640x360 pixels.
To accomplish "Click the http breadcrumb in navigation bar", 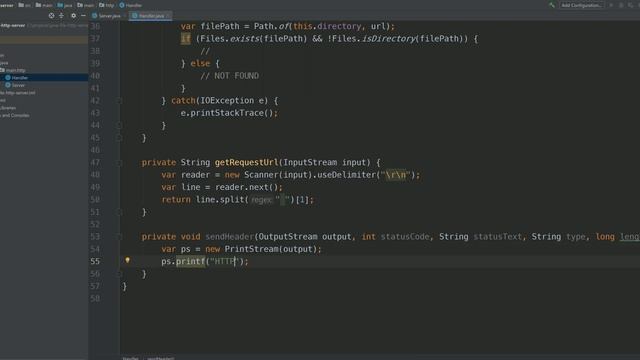I will point(107,5).
